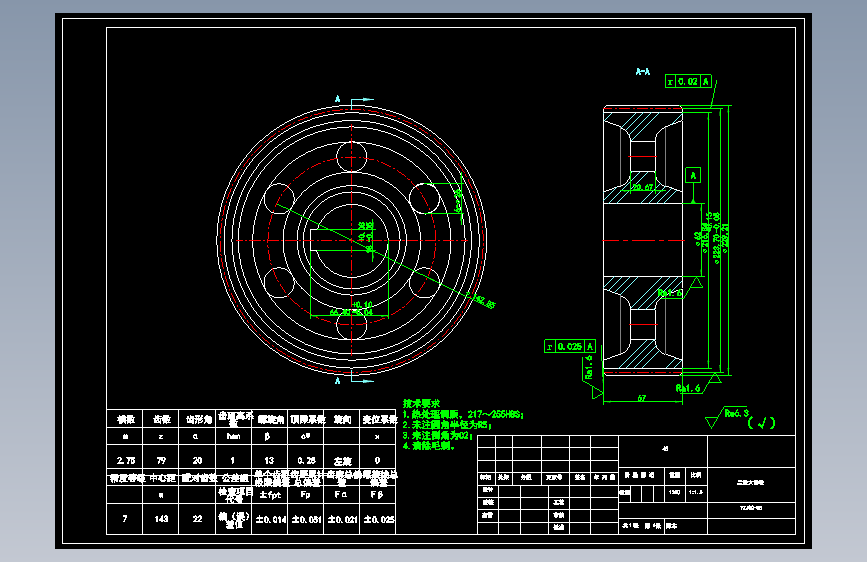The height and width of the screenshot is (562, 867).
Task: Click the ±fpt header cell
Action: click(x=270, y=495)
